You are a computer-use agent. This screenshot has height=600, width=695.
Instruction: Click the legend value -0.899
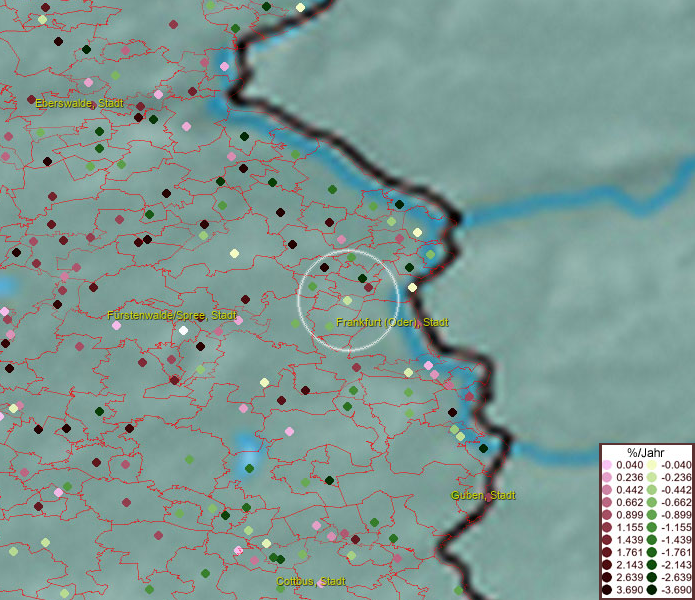click(x=676, y=515)
